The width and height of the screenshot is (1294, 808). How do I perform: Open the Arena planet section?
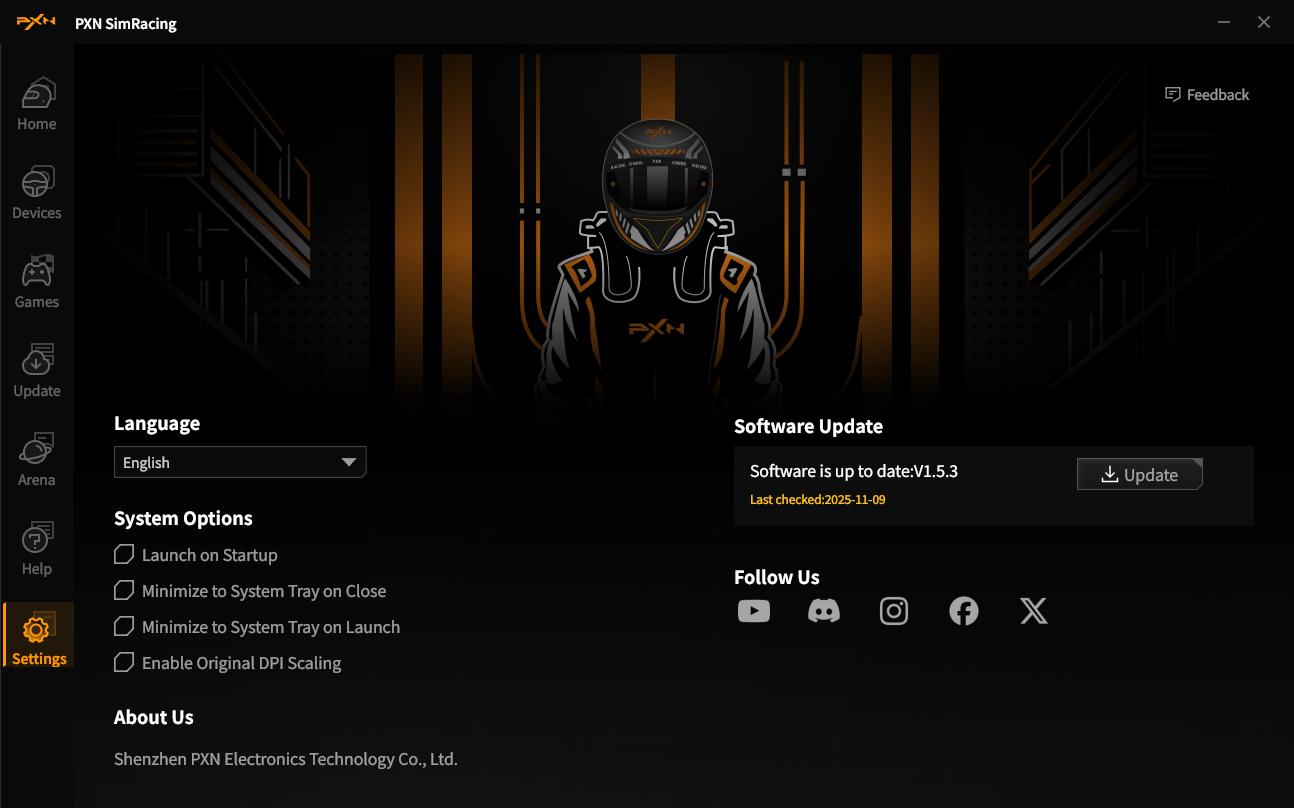point(37,461)
